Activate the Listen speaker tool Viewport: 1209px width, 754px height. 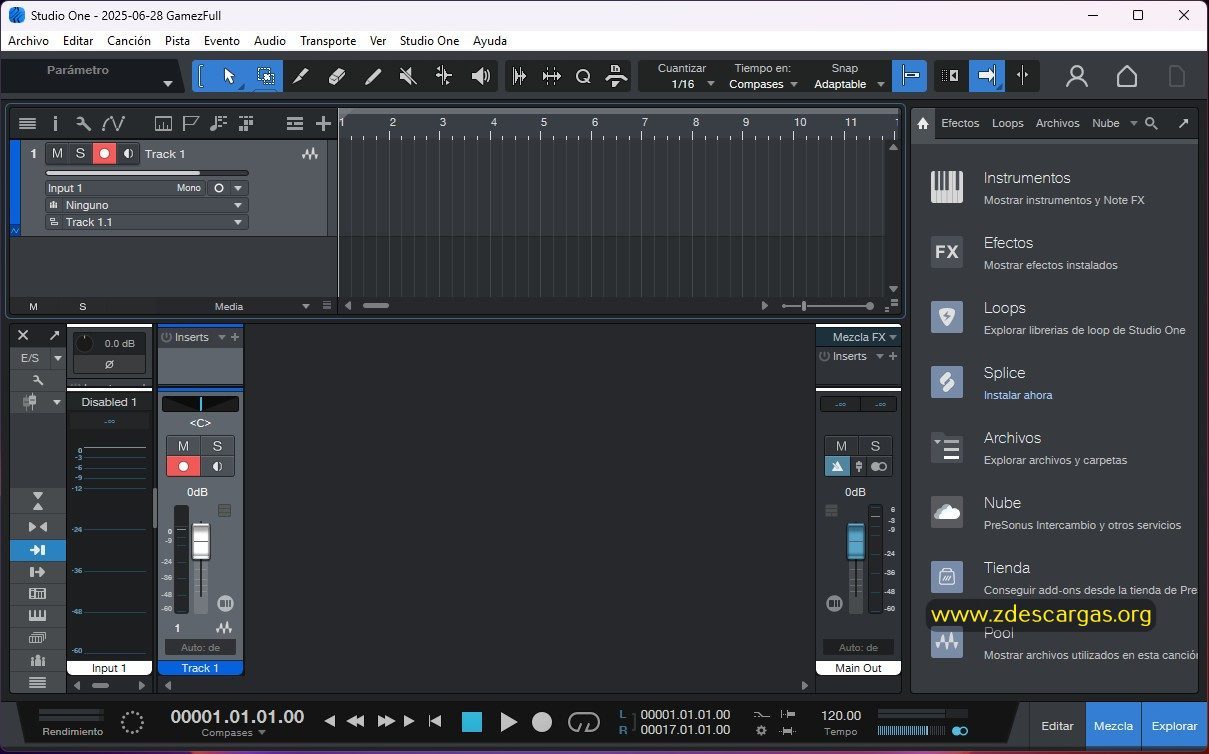pos(480,76)
